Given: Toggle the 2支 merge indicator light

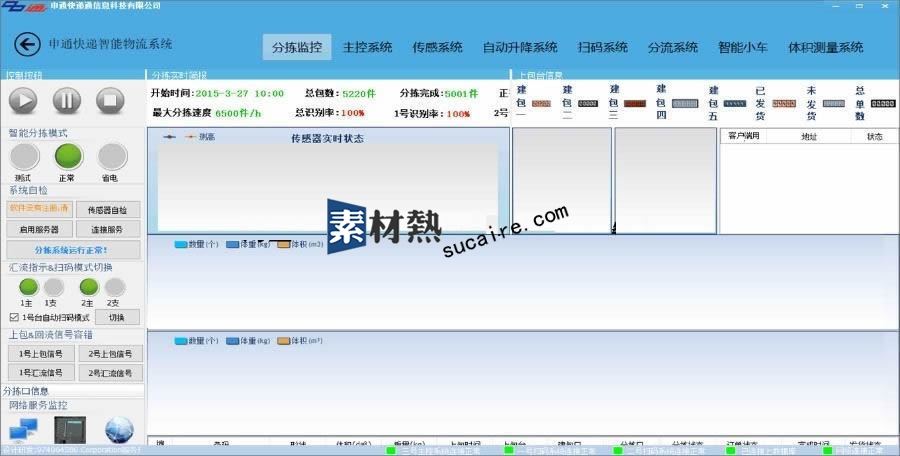Looking at the screenshot, I should point(113,288).
